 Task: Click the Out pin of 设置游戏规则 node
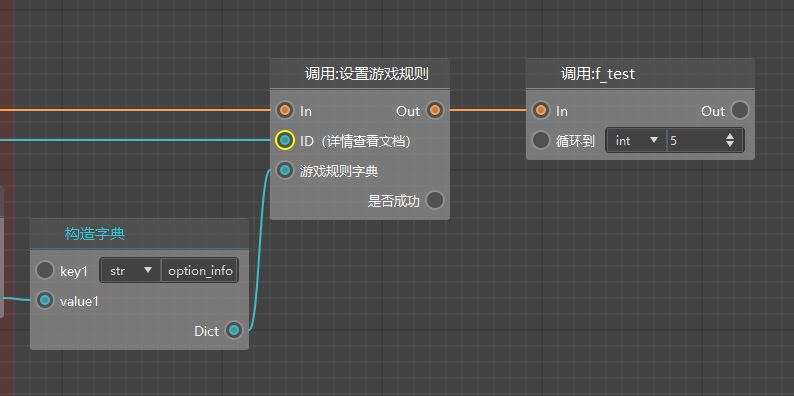(434, 110)
